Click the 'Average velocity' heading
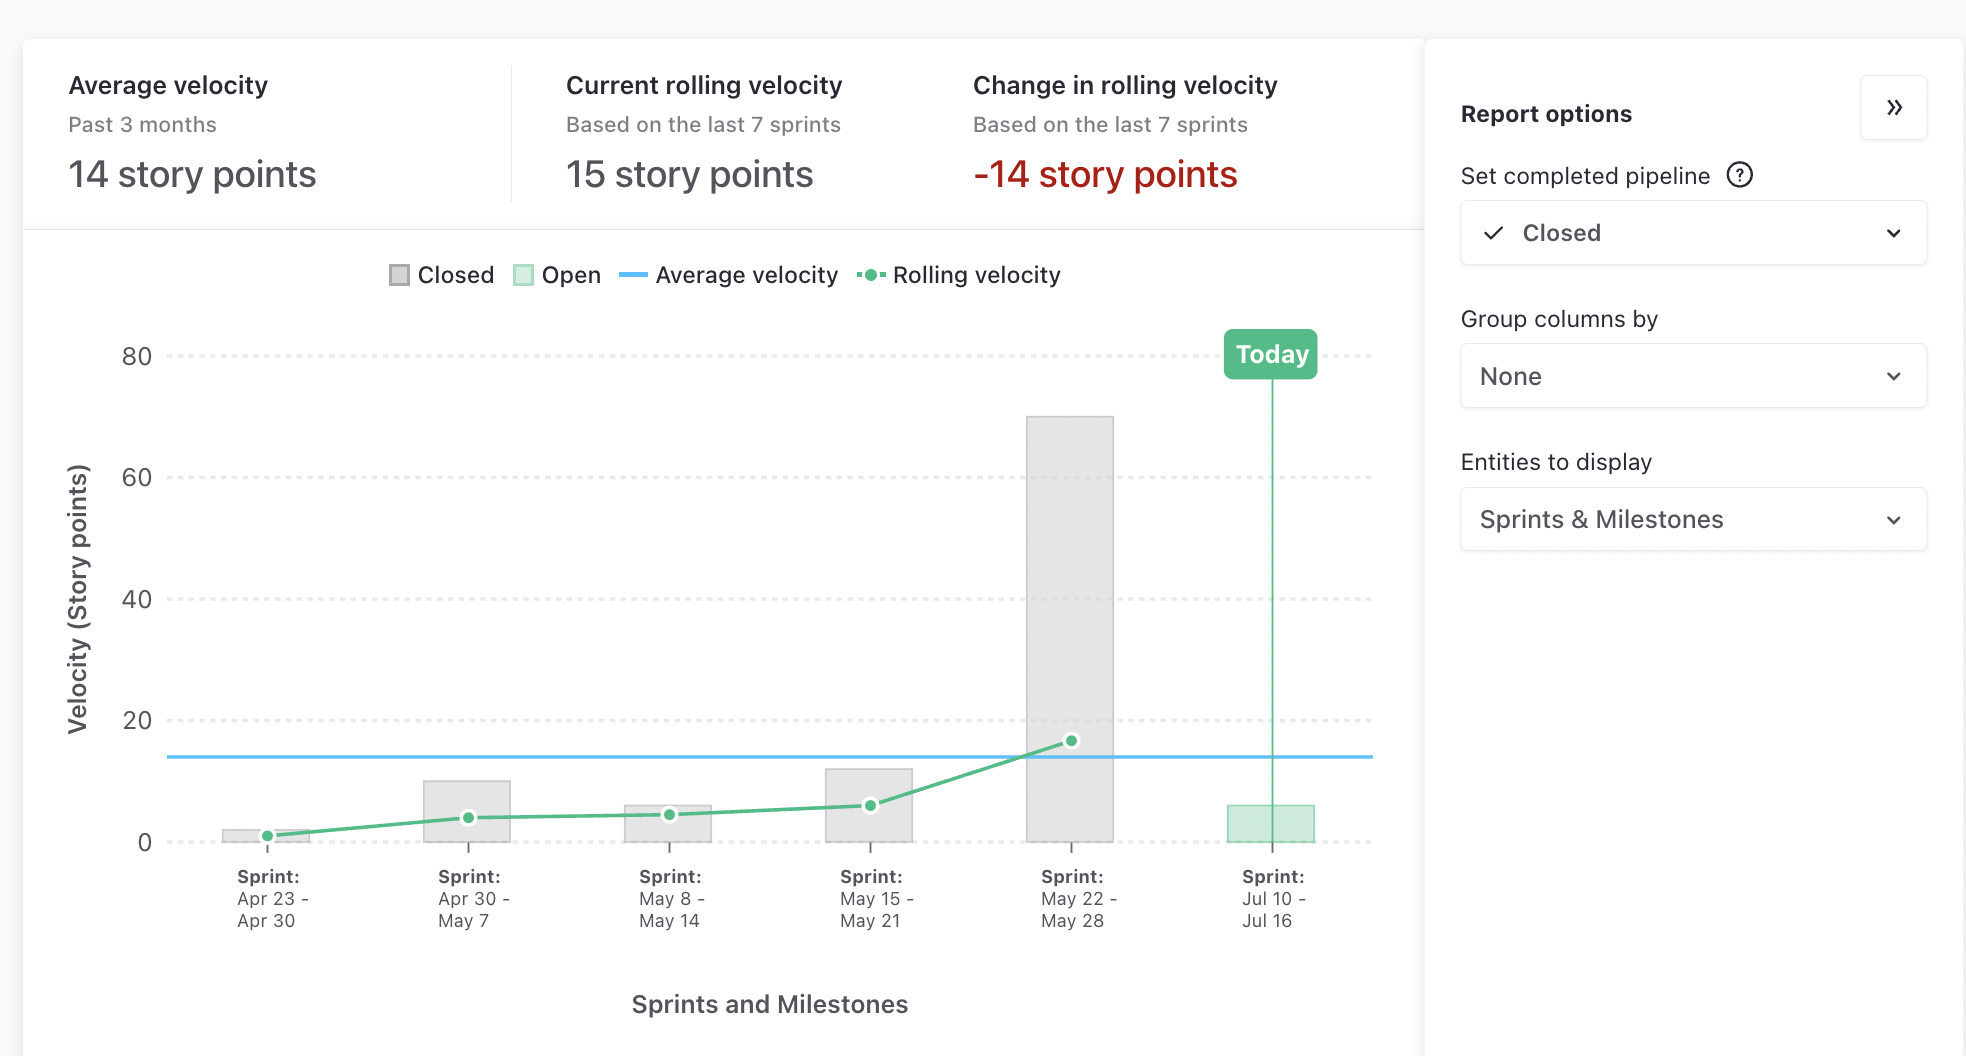1966x1056 pixels. click(168, 86)
